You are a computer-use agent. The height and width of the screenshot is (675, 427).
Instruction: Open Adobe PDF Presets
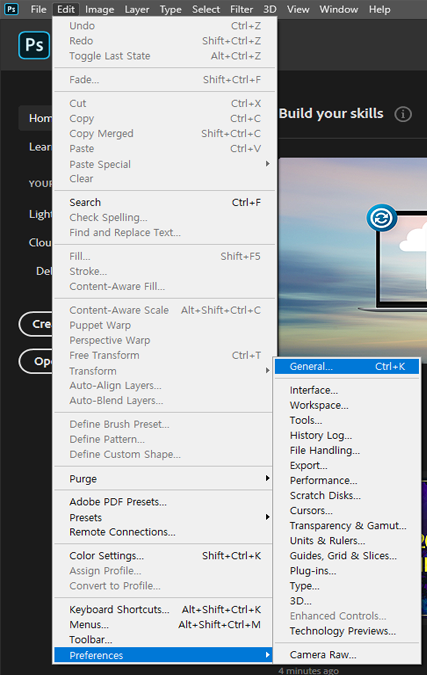point(165,502)
